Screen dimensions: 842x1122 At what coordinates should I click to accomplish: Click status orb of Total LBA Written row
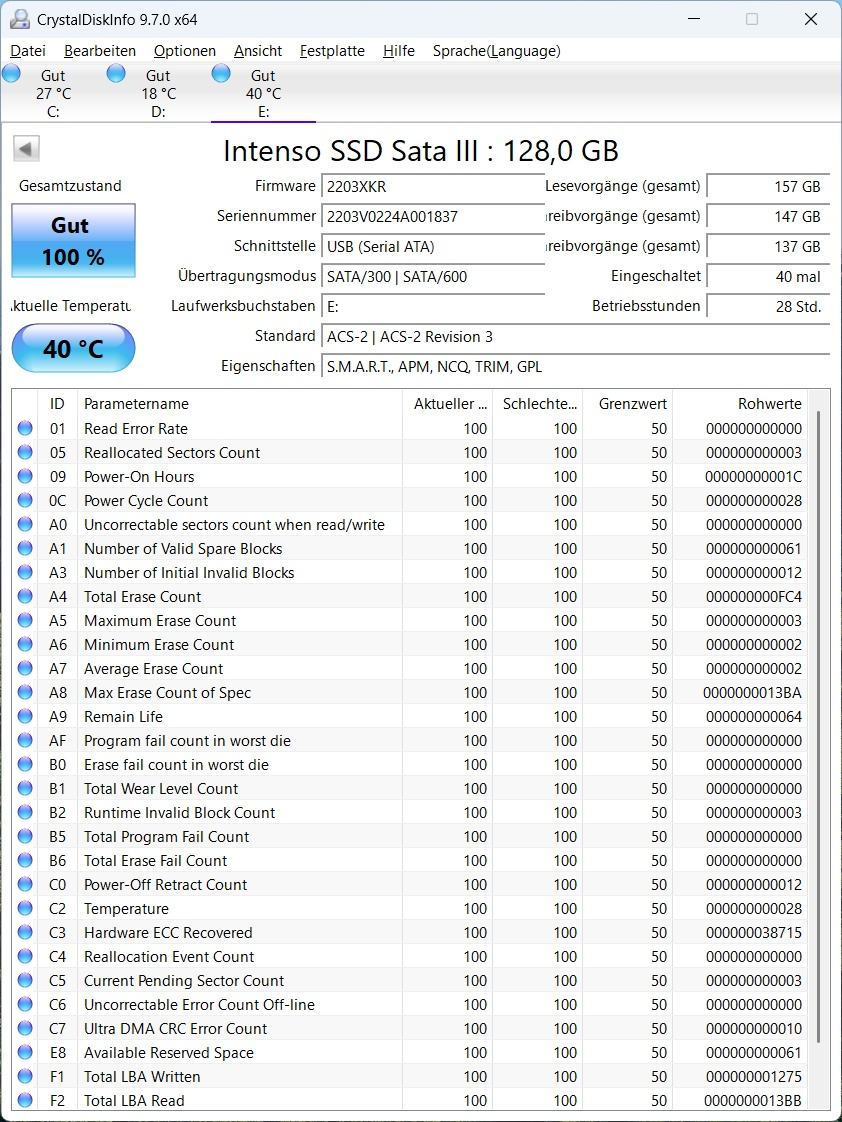coord(25,1076)
